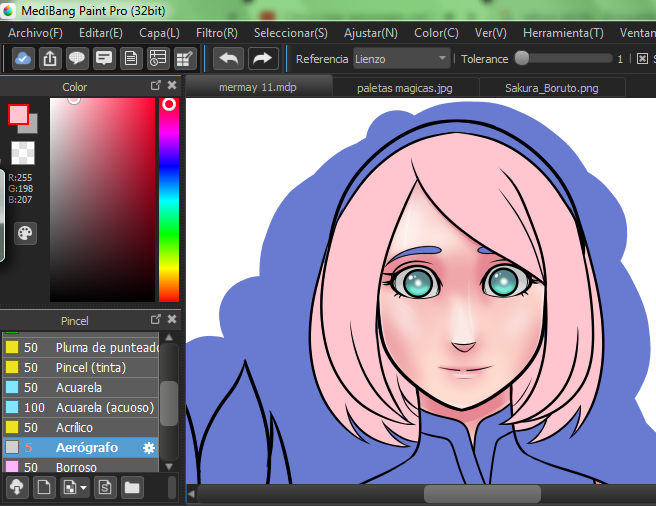Undo the last action with left arrow
The height and width of the screenshot is (506, 656).
click(x=228, y=59)
